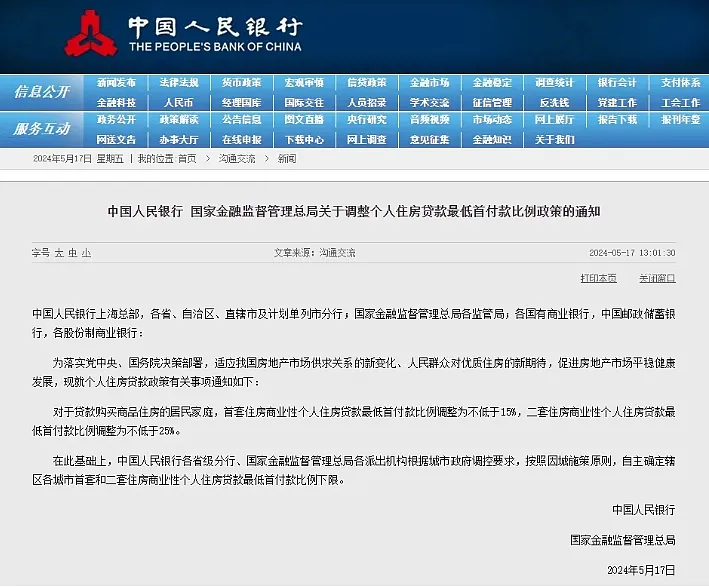This screenshot has height=587, width=709.
Task: Open 国际交往 section
Action: (304, 103)
